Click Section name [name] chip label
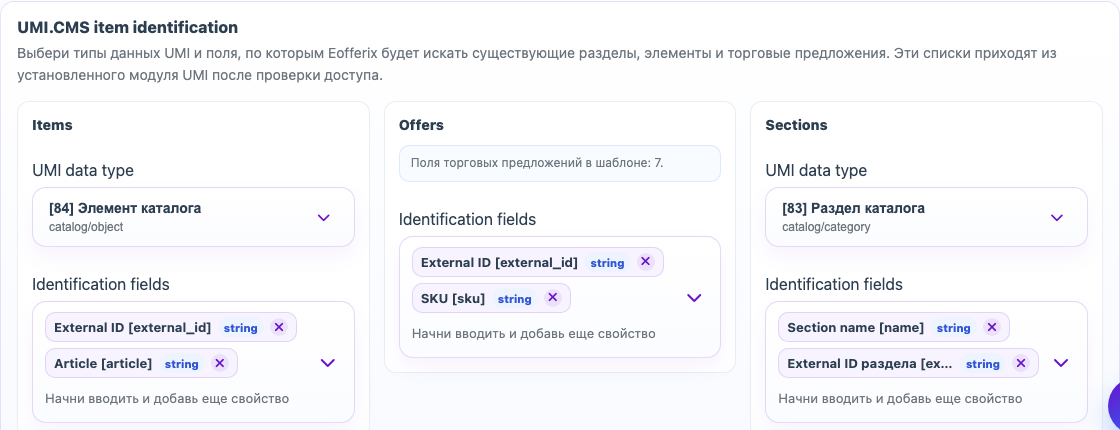 tap(855, 327)
